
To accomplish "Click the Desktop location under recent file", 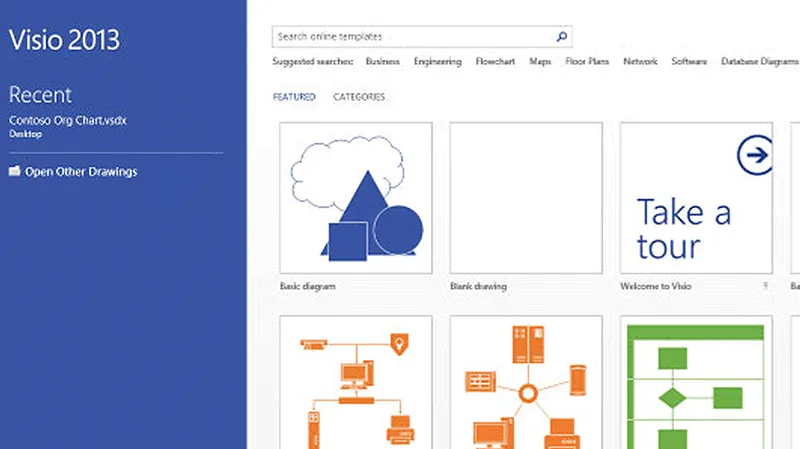I will point(26,134).
